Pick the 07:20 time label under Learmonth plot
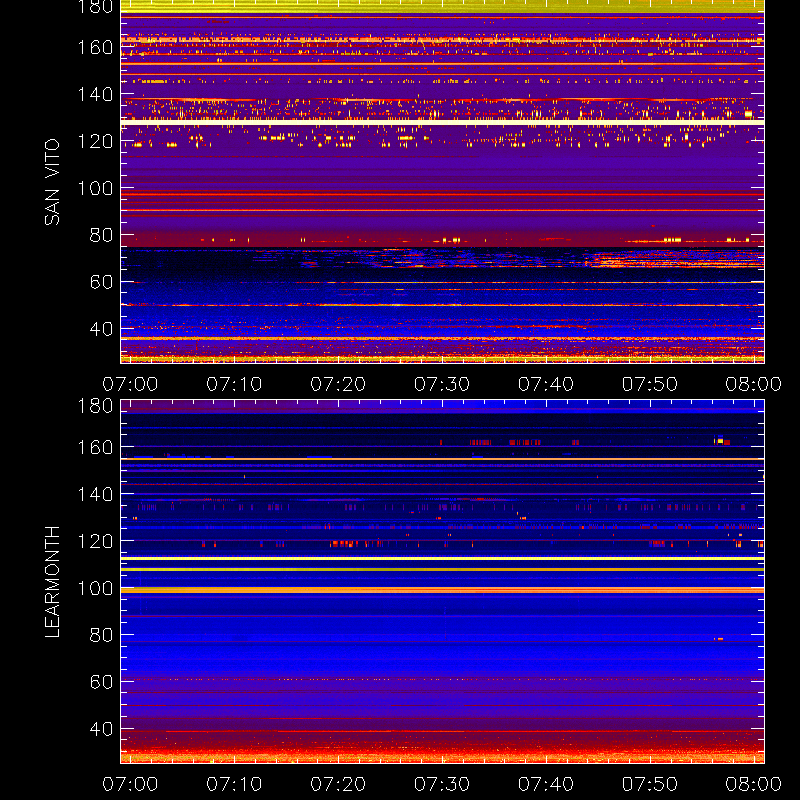Screen dimensions: 800x800 click(338, 784)
